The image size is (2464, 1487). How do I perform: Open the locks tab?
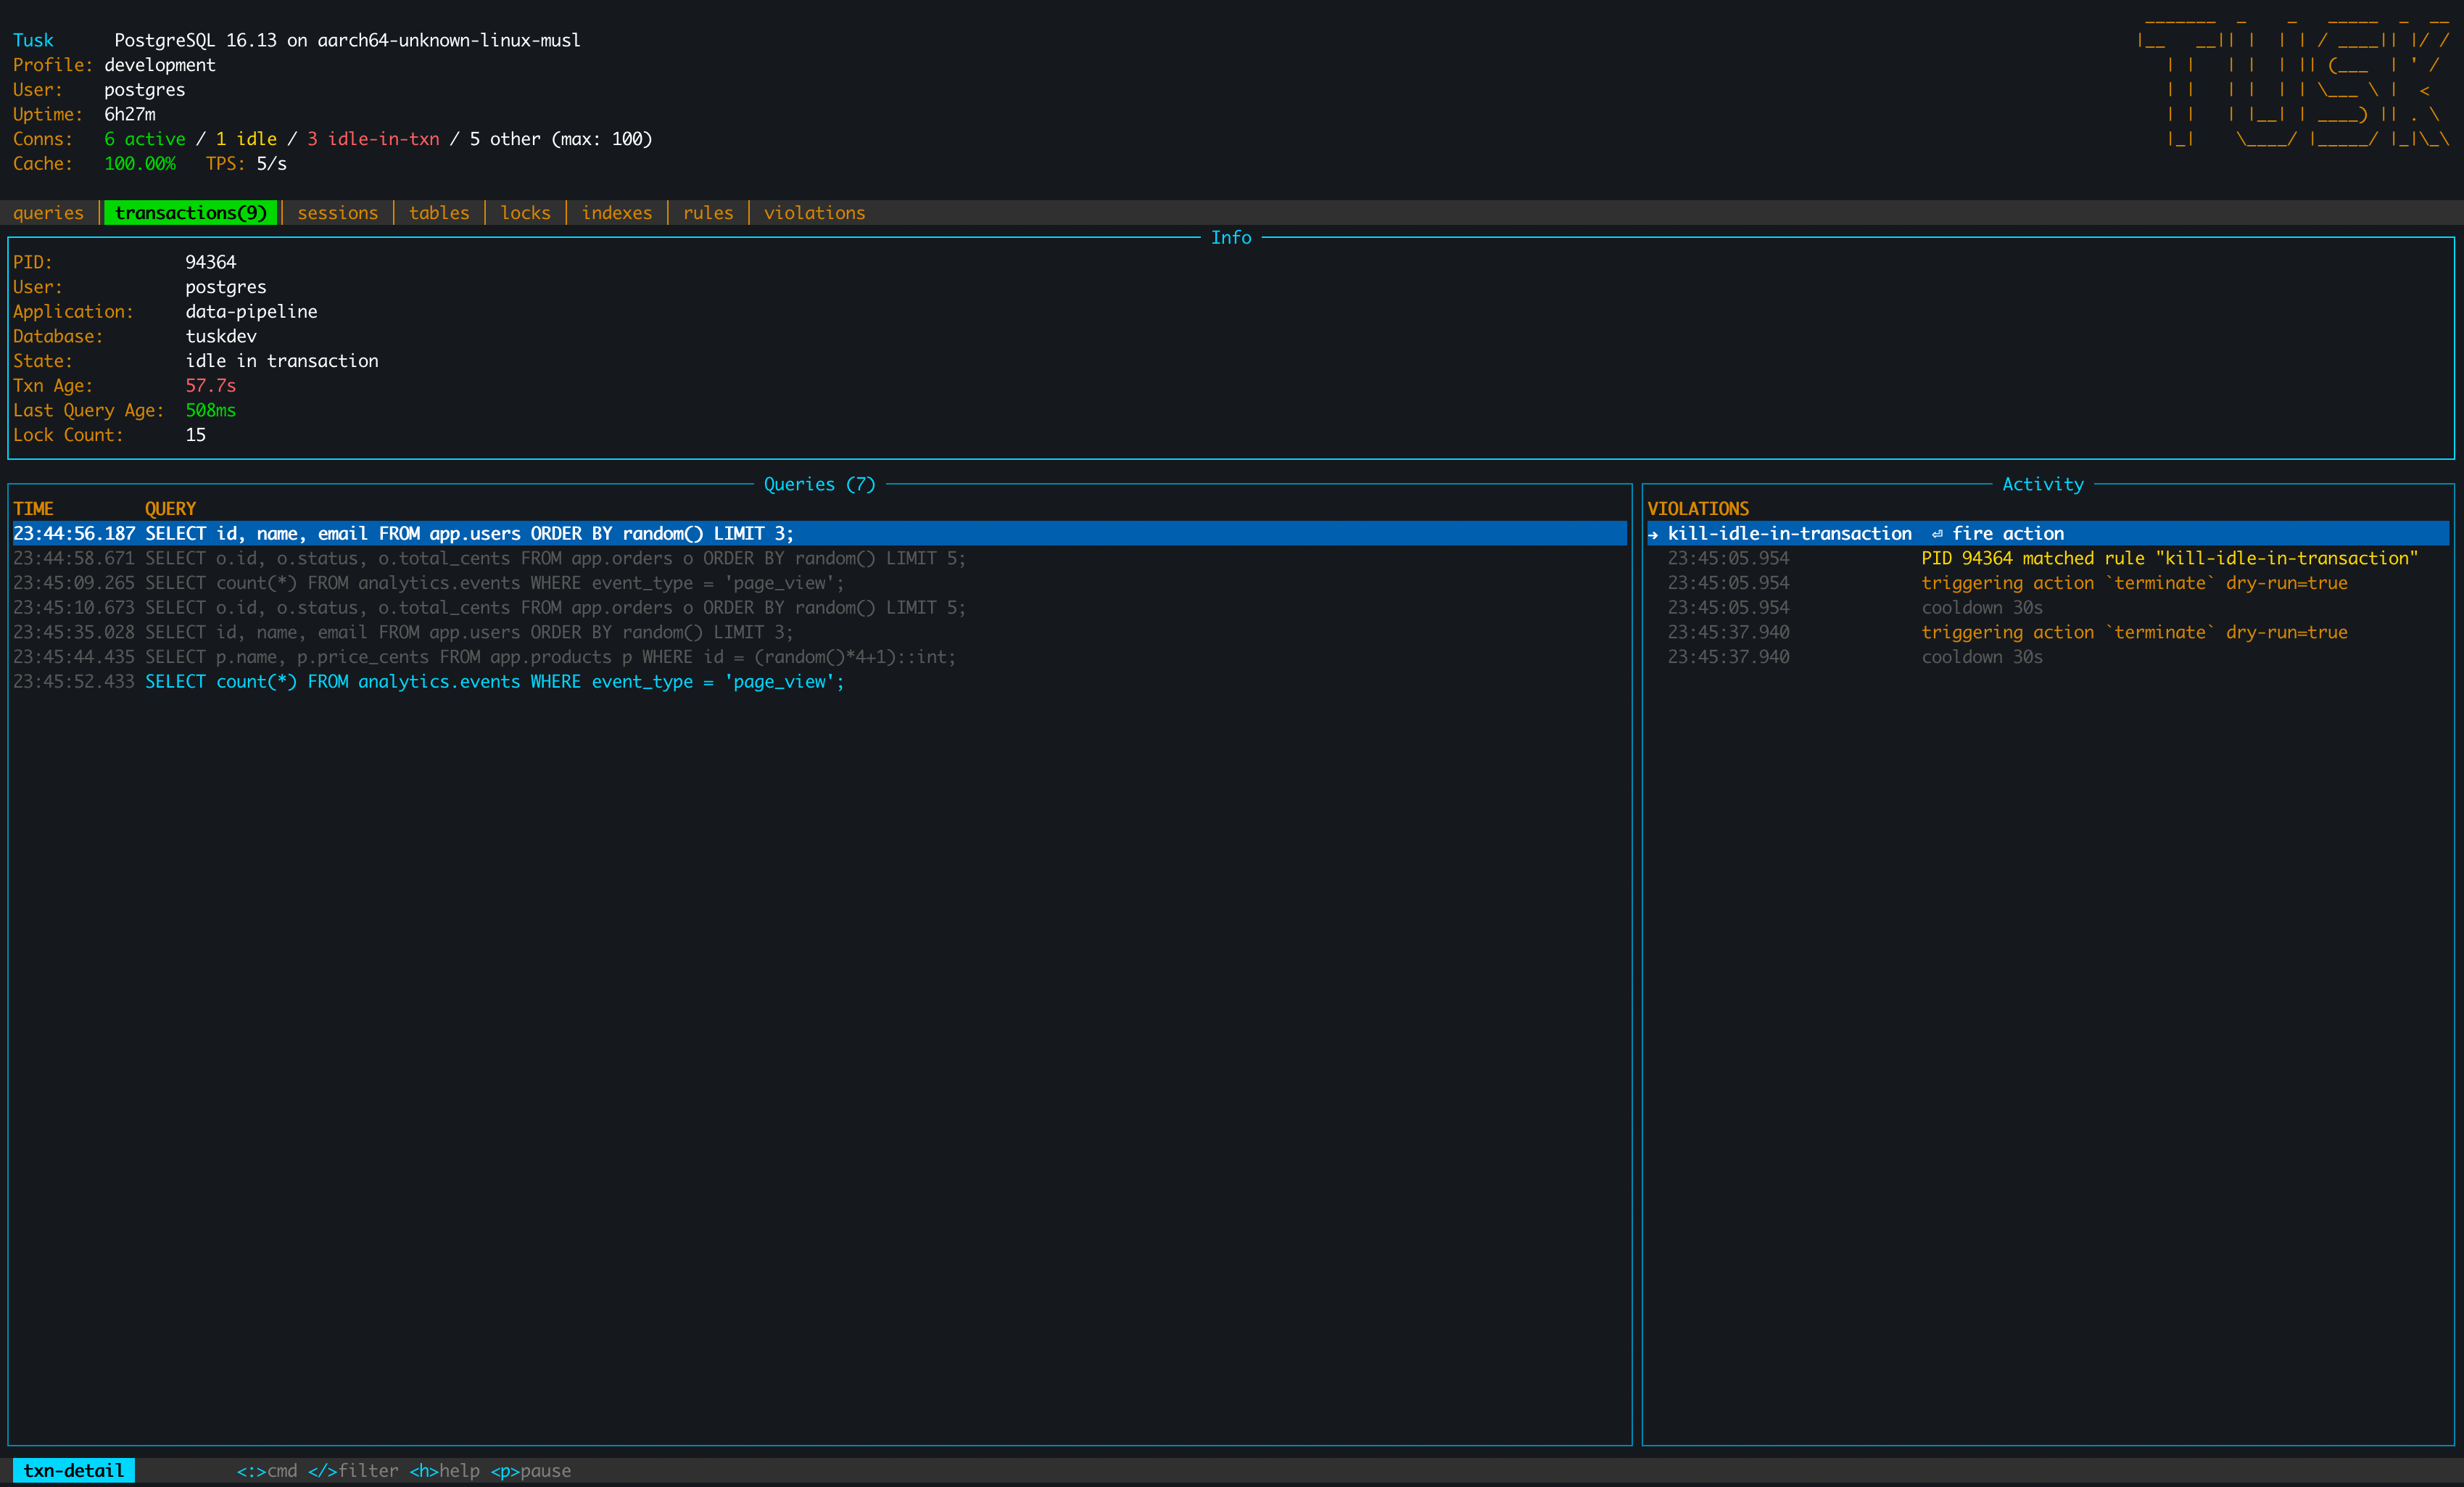[x=525, y=213]
